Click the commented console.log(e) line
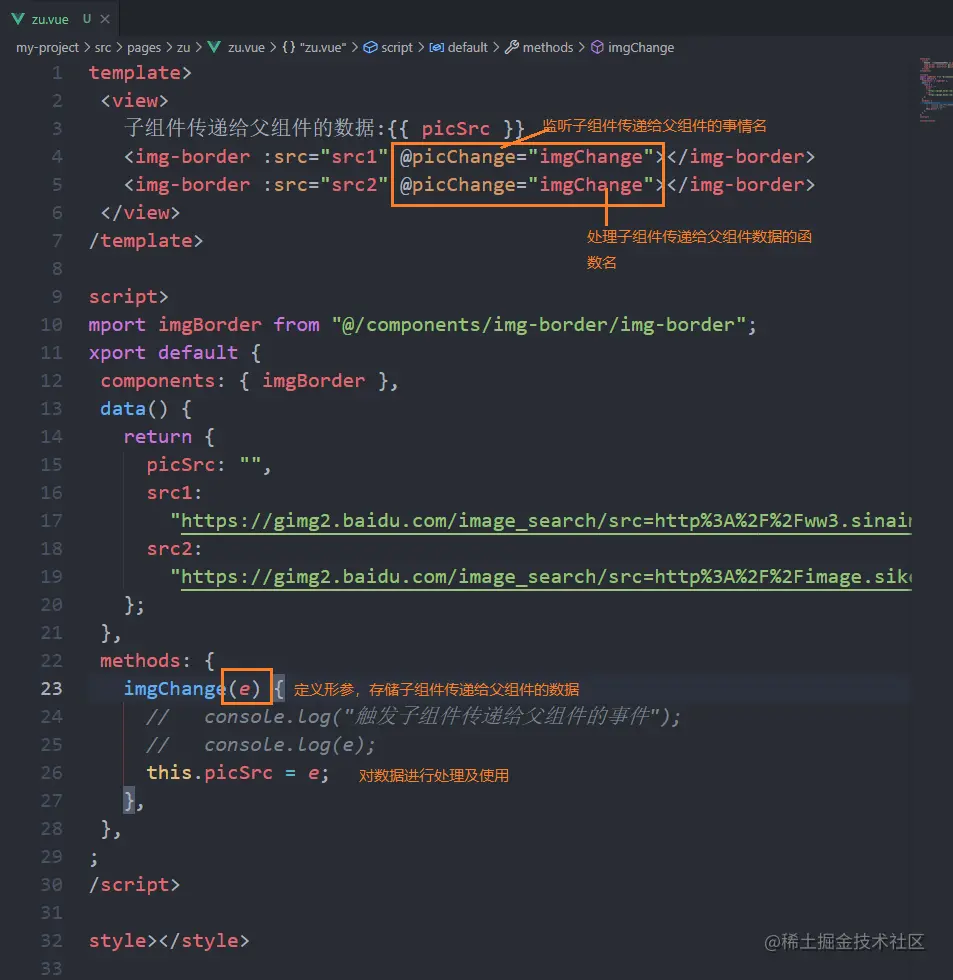953x980 pixels. point(261,745)
